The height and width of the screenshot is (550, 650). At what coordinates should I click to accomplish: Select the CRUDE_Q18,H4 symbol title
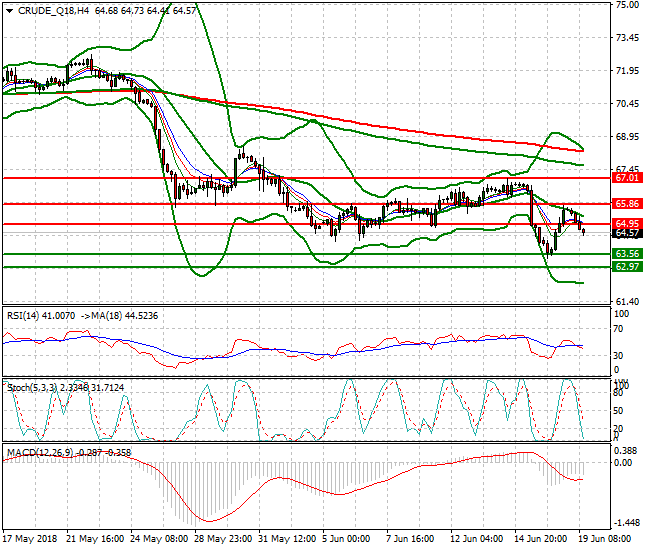pos(53,11)
